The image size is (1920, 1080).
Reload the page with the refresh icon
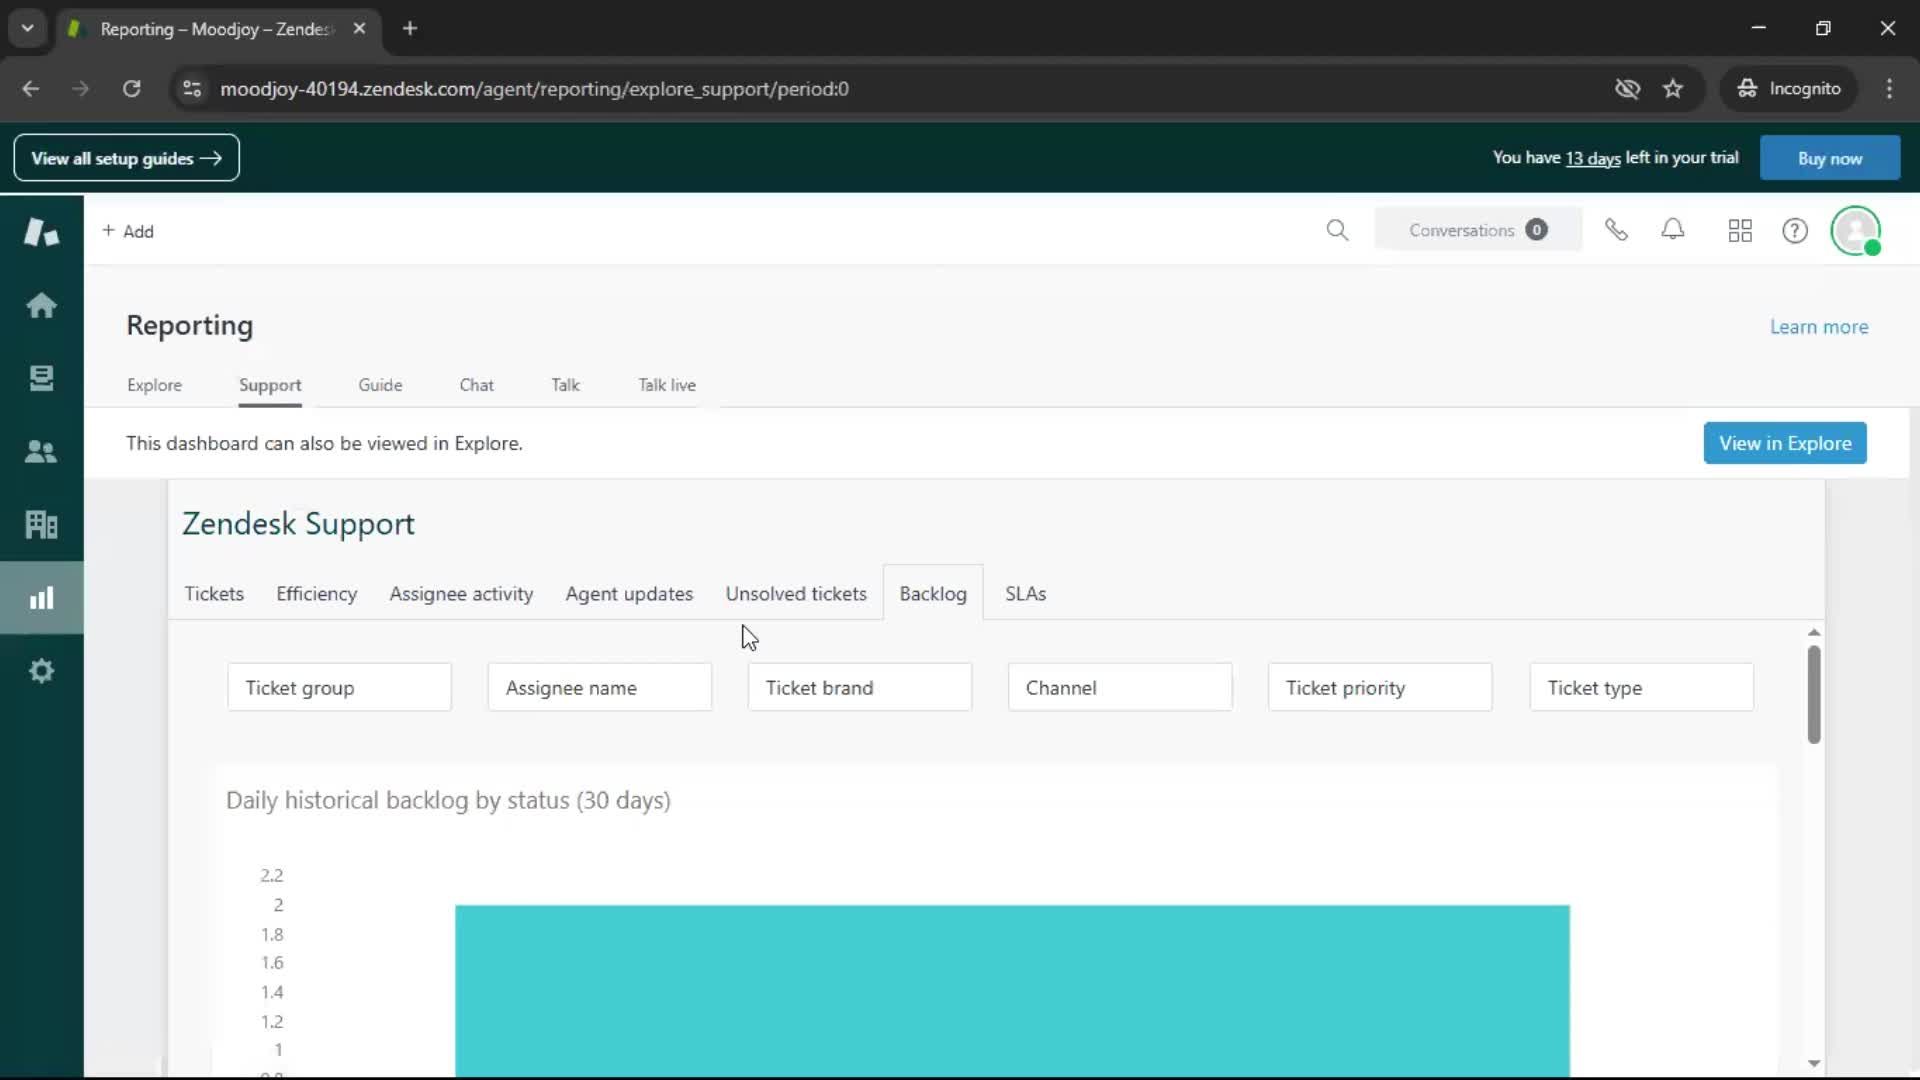131,89
